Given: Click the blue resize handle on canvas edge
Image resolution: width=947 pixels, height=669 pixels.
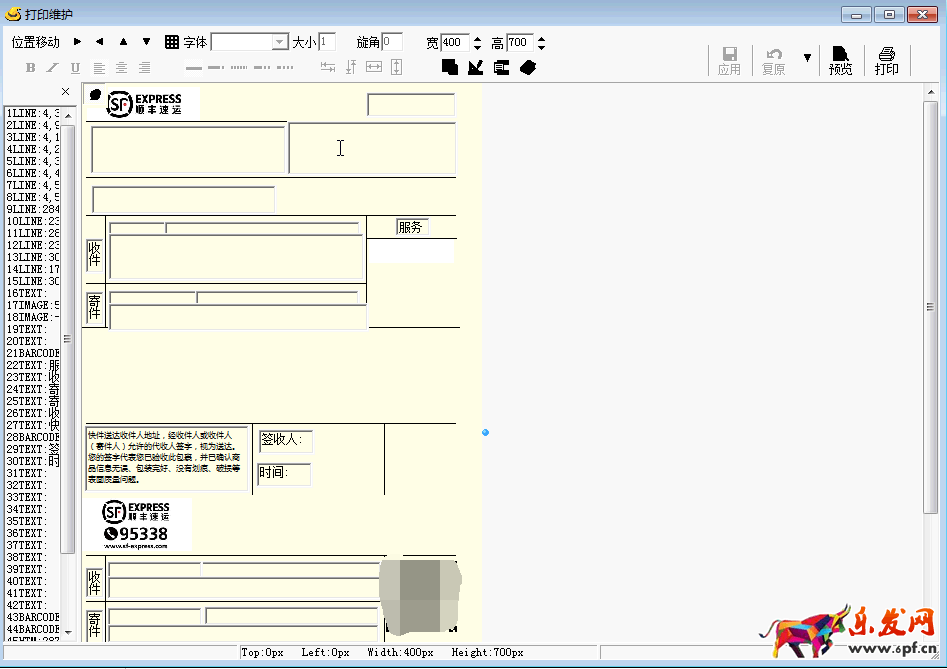Looking at the screenshot, I should (x=485, y=432).
